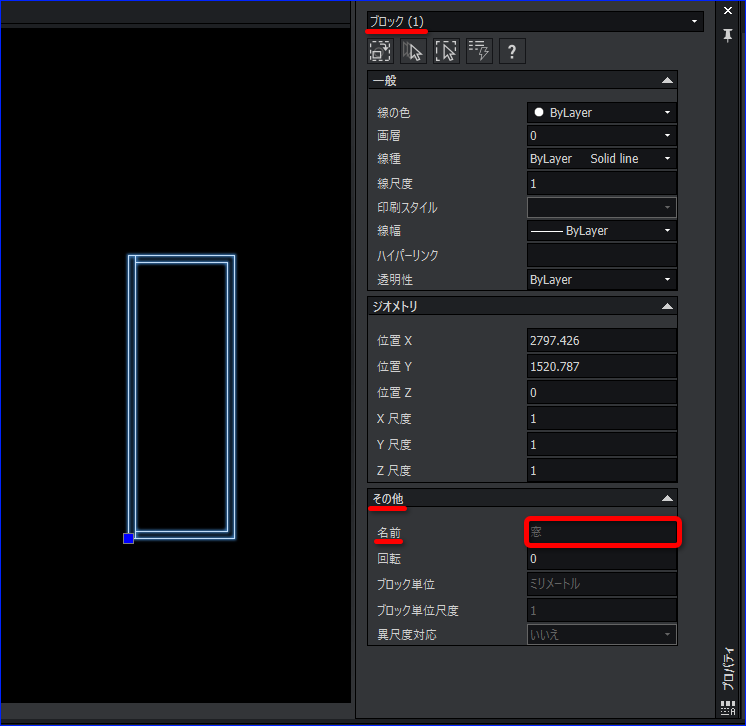Click the select objects arrow icon

click(413, 51)
